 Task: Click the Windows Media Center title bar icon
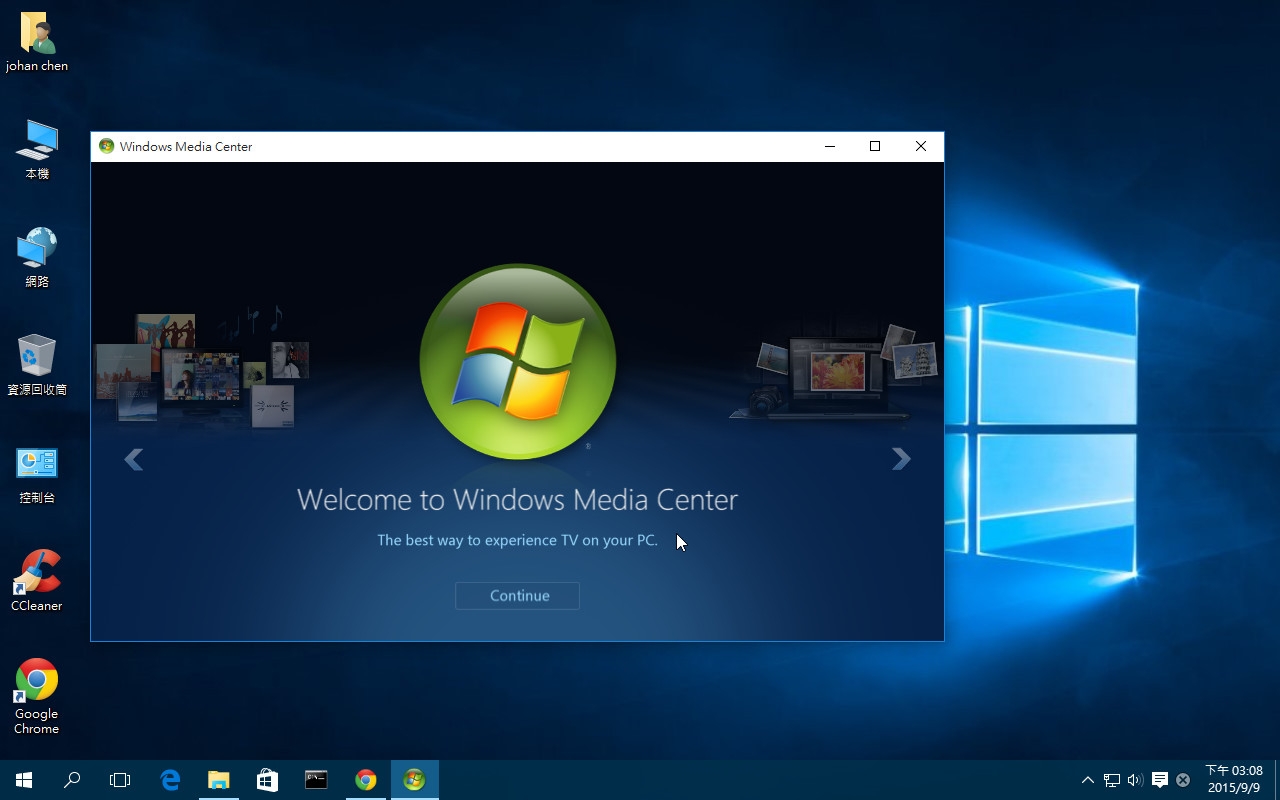tap(106, 146)
